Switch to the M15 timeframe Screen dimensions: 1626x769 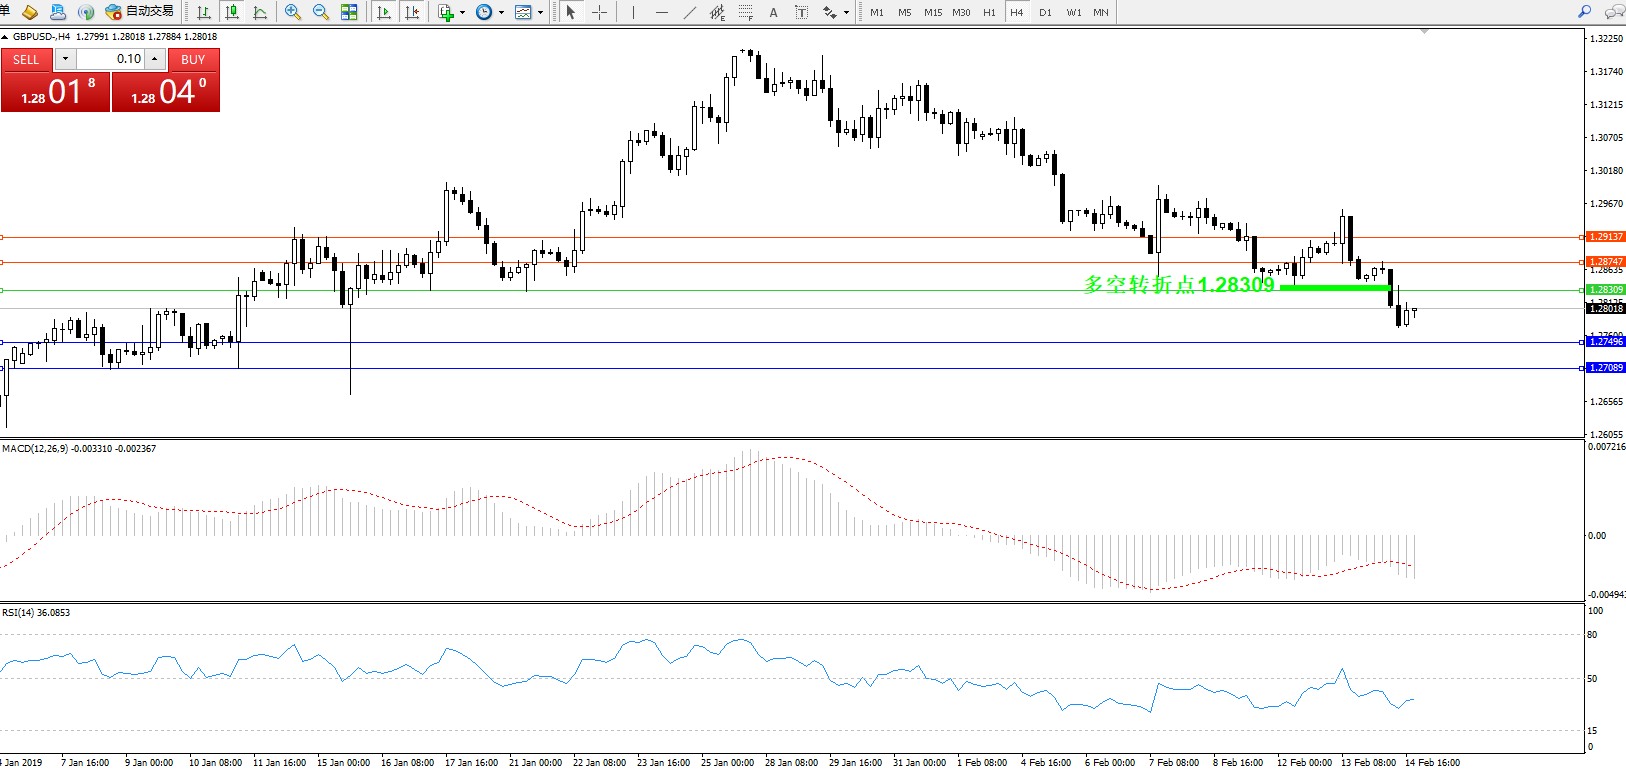click(x=932, y=12)
